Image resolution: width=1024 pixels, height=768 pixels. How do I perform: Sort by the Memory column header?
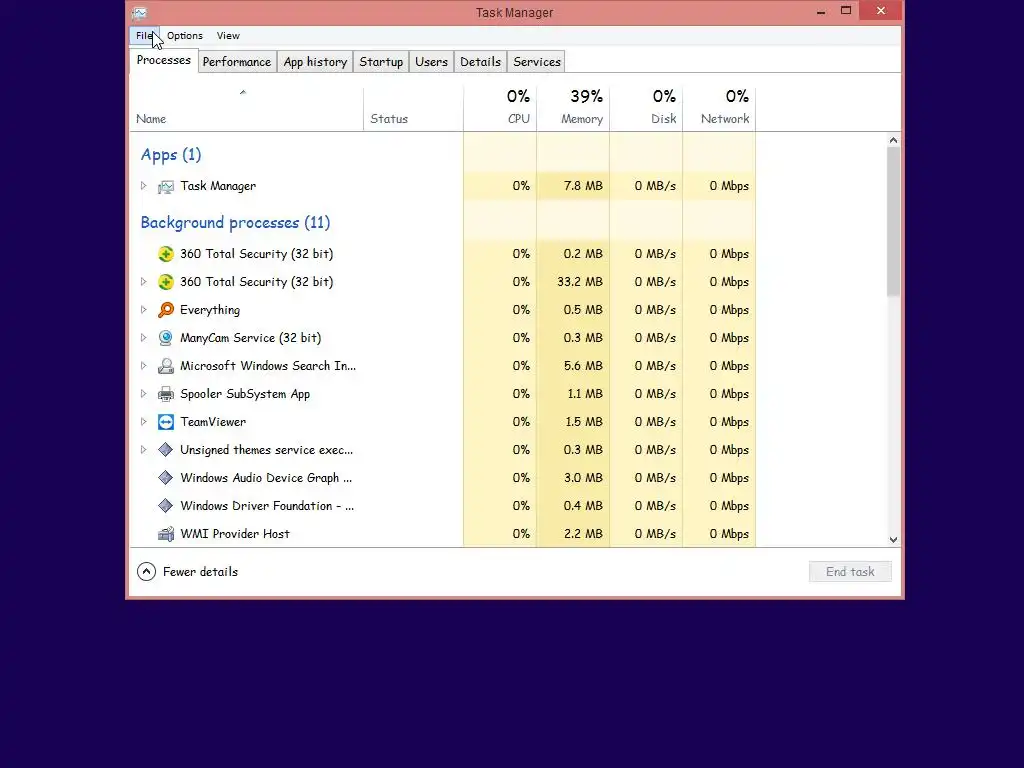(573, 108)
